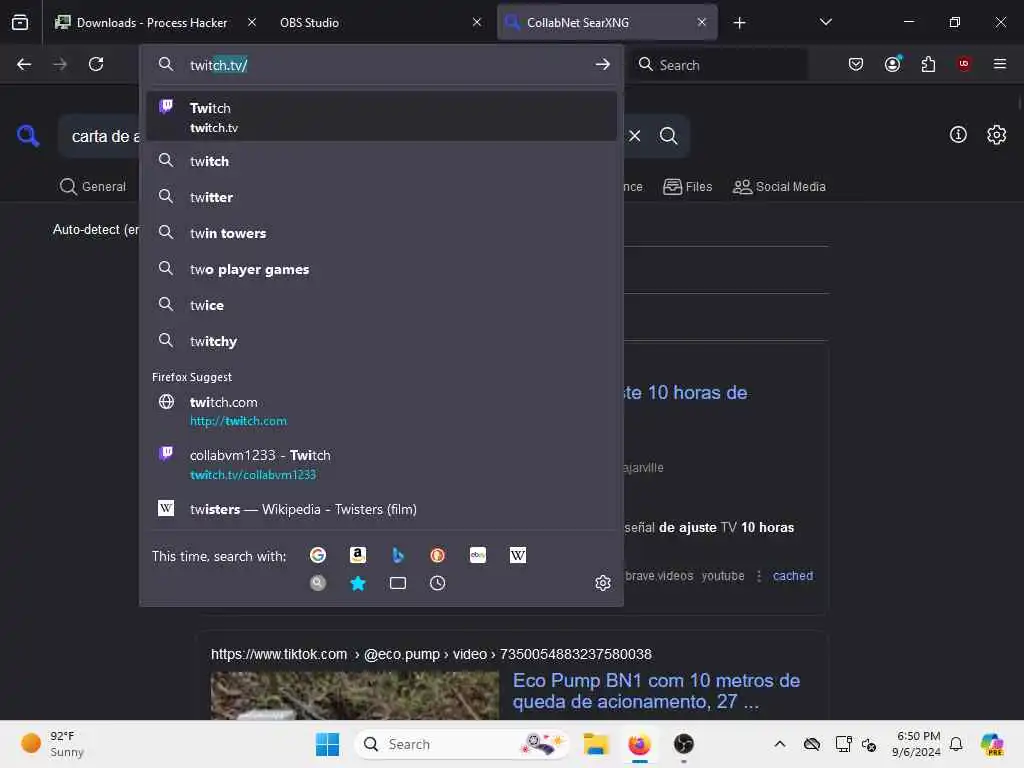
Task: Open the cached link of first result
Action: click(x=793, y=575)
